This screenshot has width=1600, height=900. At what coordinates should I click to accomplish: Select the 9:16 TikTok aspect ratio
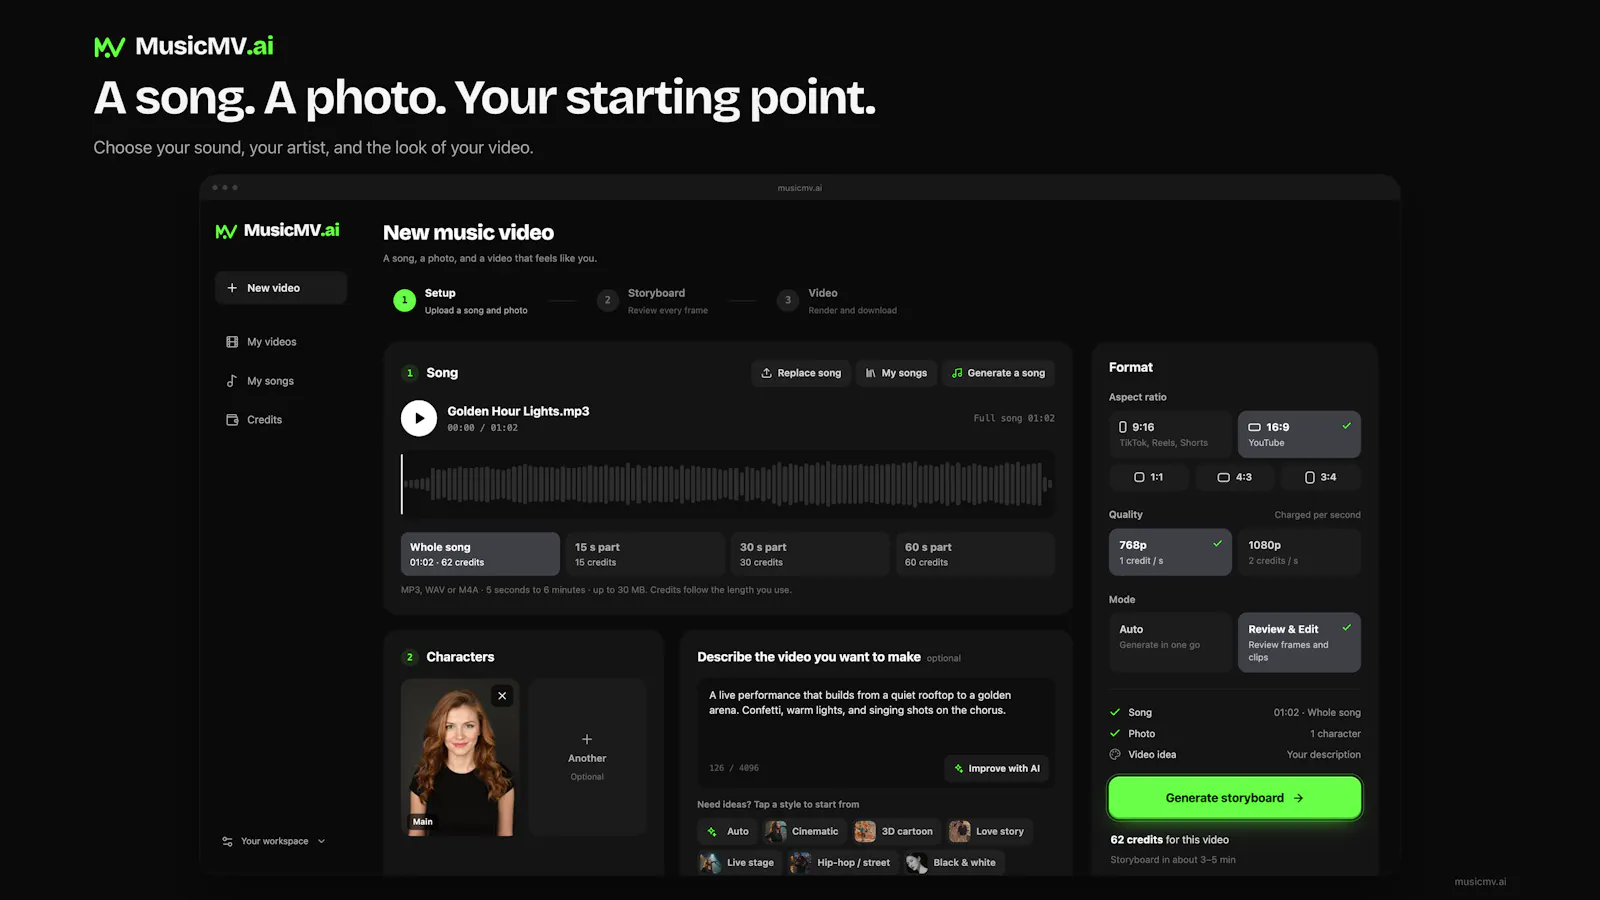pos(1170,434)
